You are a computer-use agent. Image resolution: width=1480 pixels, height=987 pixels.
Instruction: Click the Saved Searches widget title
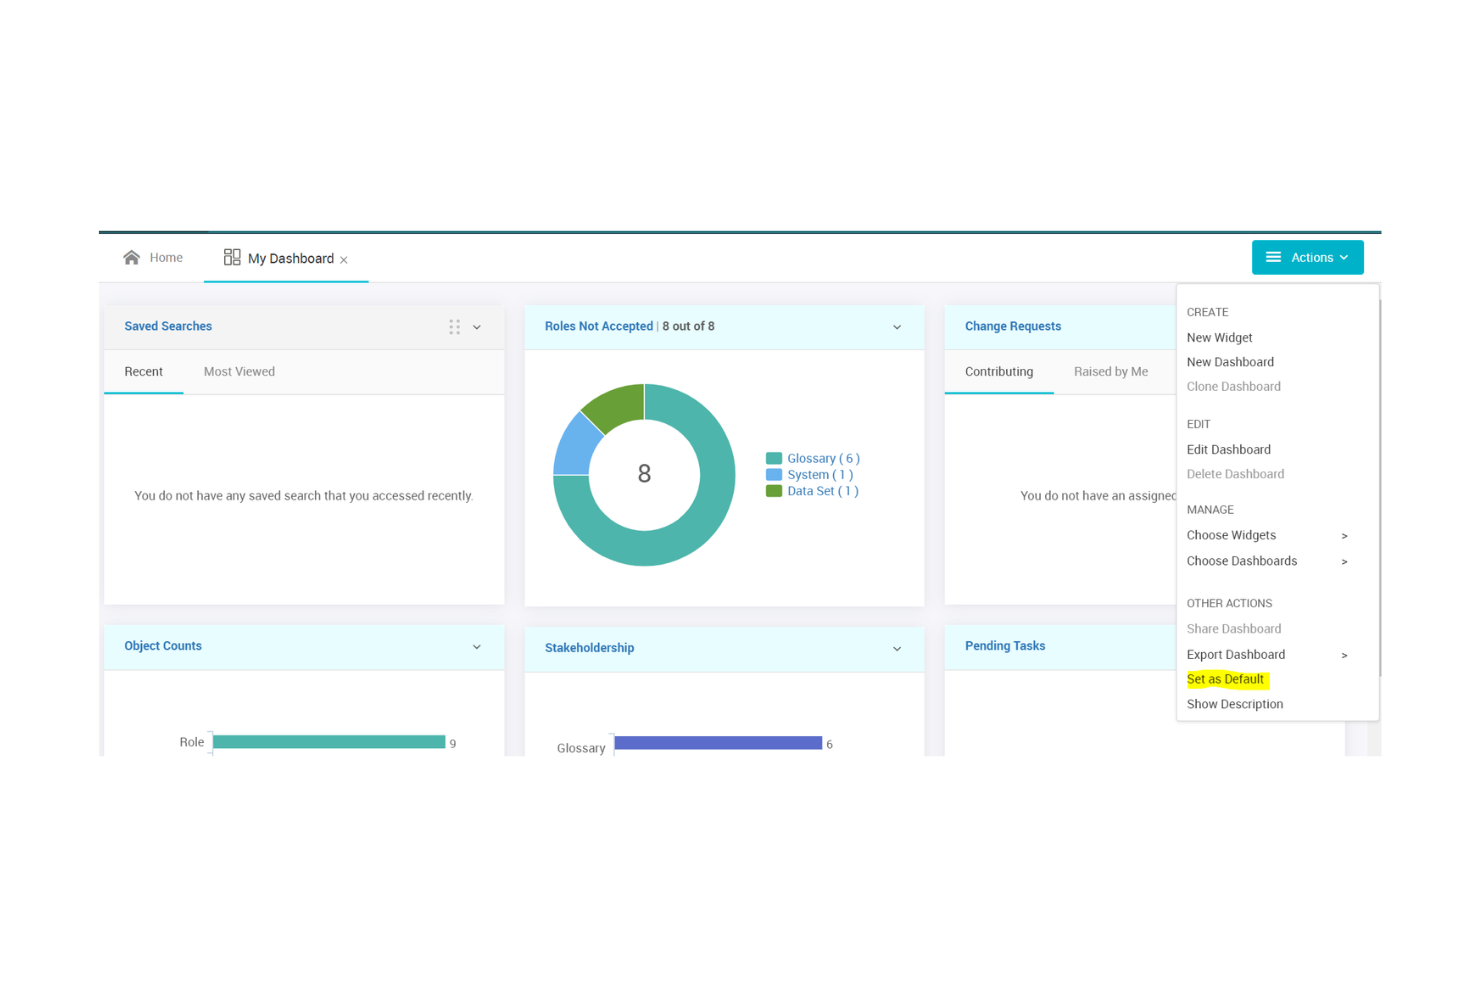168,326
